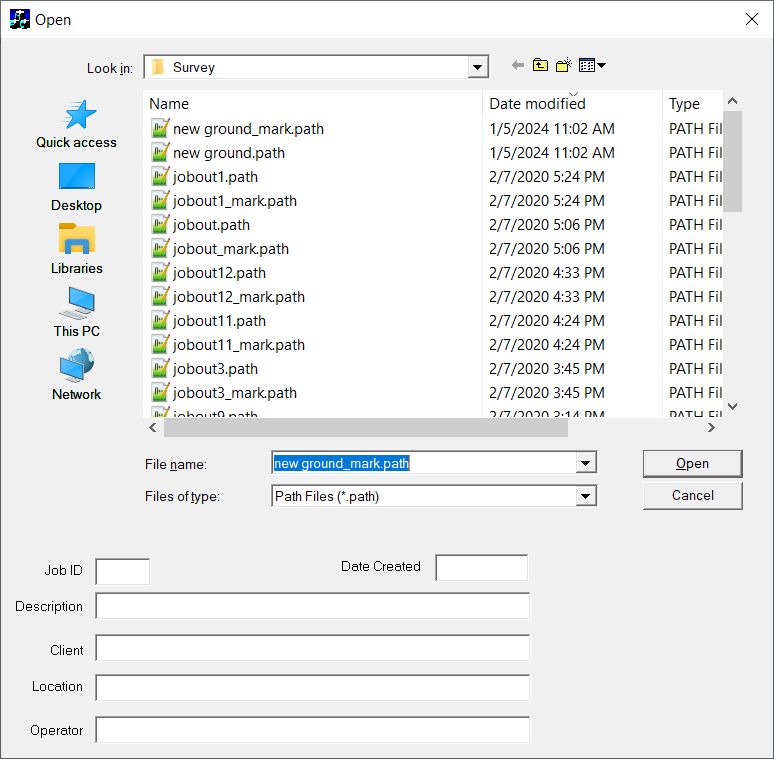Image resolution: width=774 pixels, height=759 pixels.
Task: Click the Back arrow icon
Action: pyautogui.click(x=517, y=66)
